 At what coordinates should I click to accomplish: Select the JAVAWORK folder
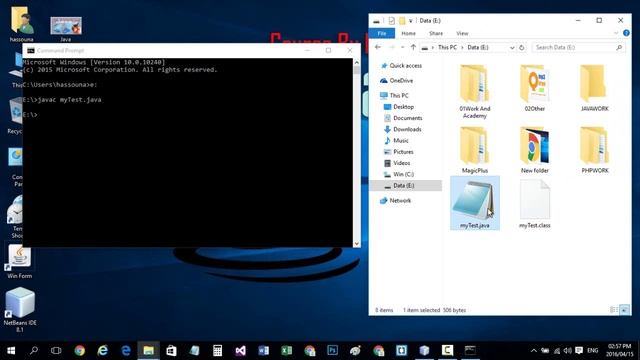point(595,88)
